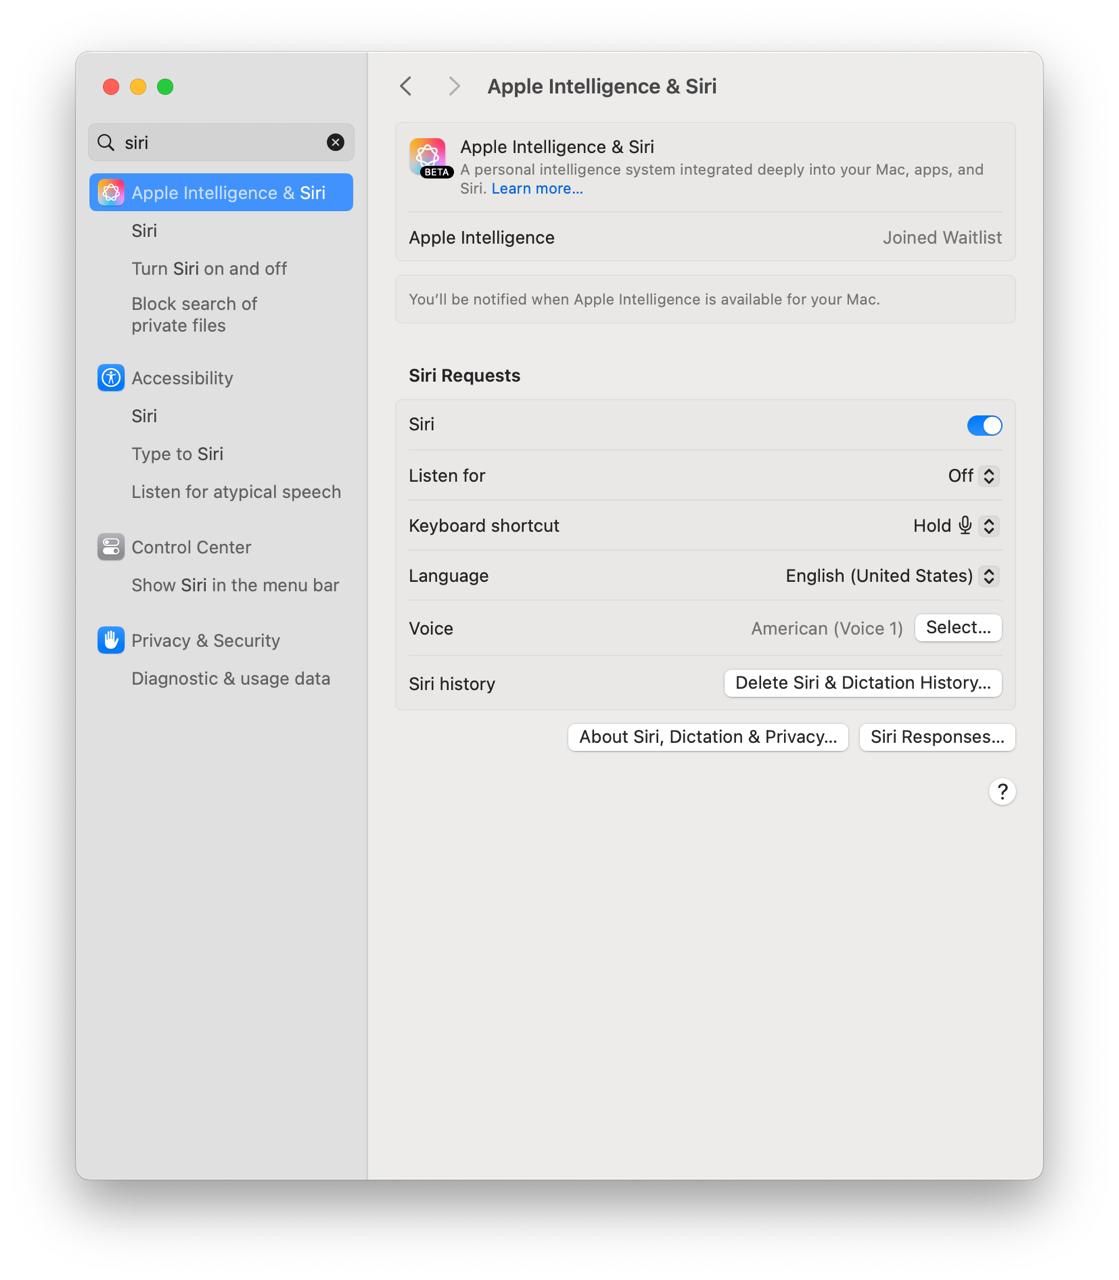Screen dimensions: 1119x1280
Task: Select Accessibility in the sidebar
Action: [x=182, y=378]
